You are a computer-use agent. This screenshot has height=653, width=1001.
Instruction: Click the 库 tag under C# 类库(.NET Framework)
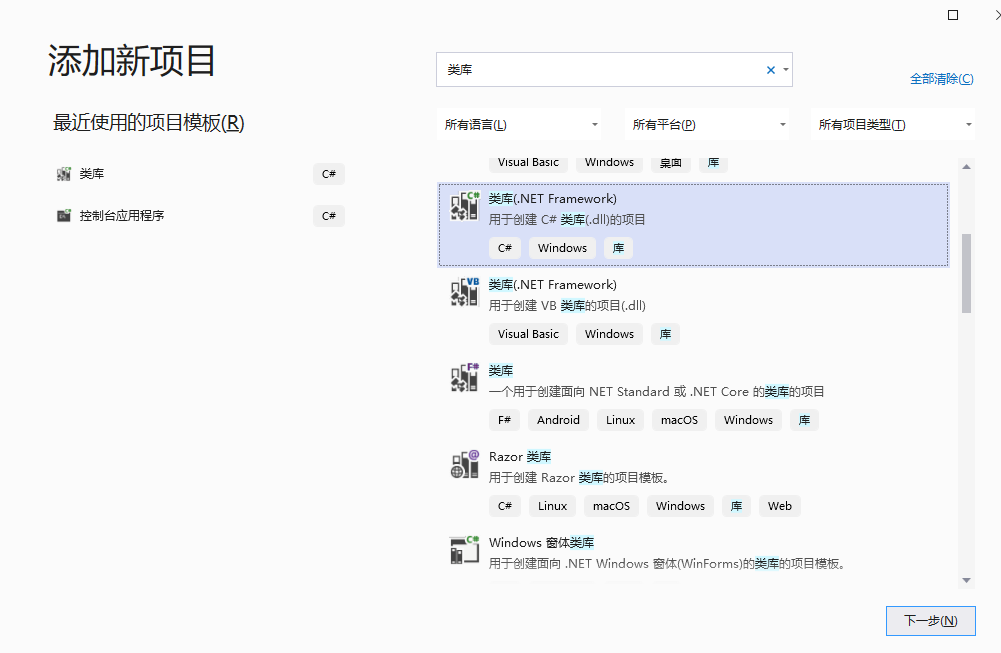pyautogui.click(x=619, y=248)
